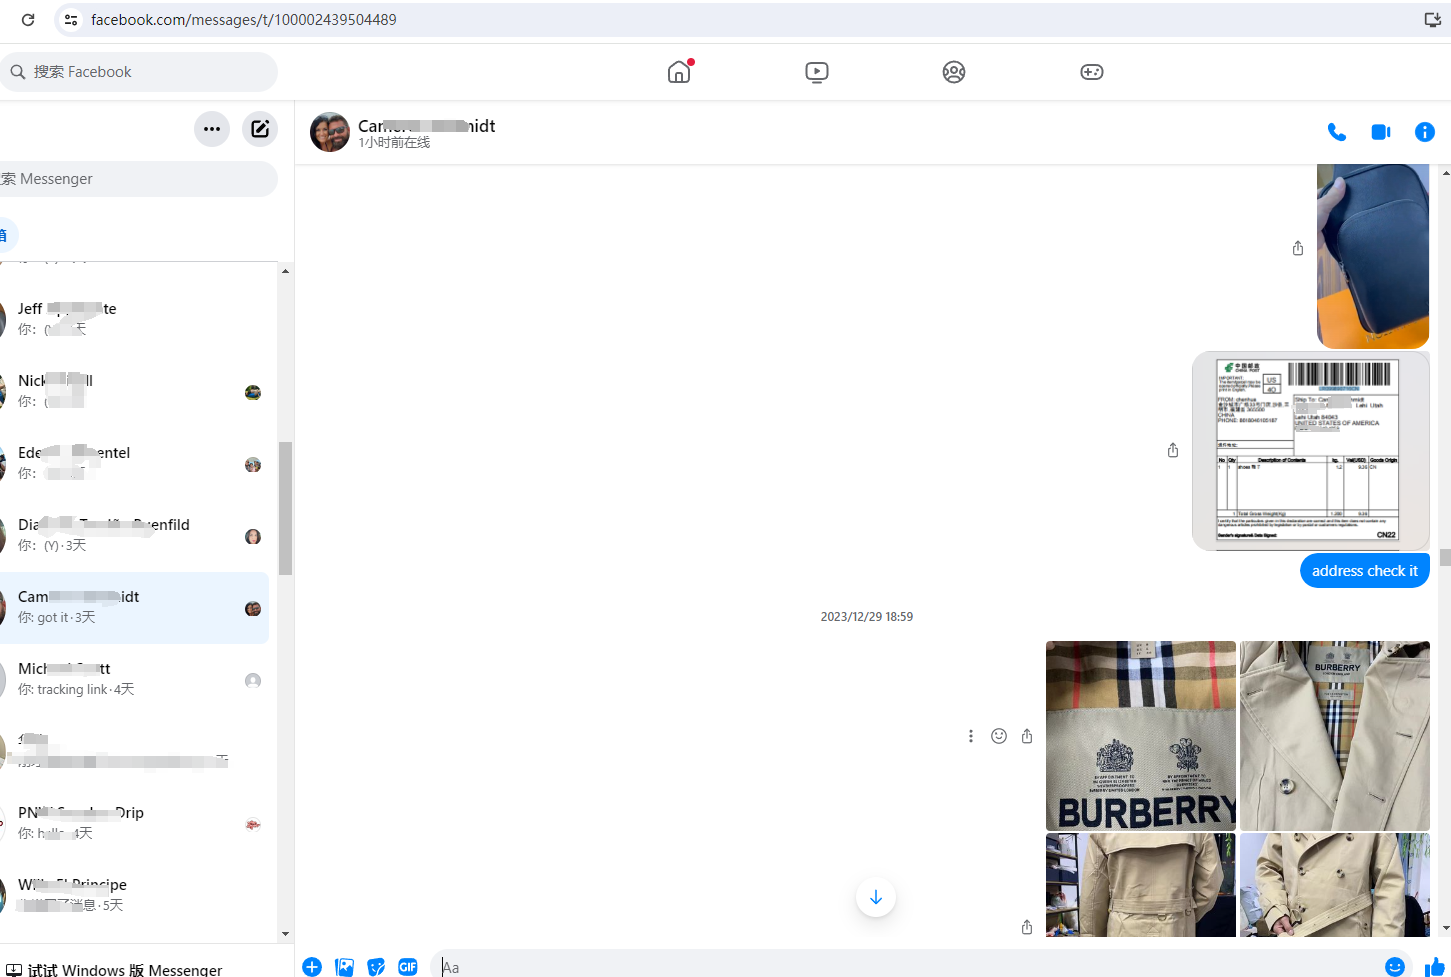
Task: Click the message input field
Action: (900, 966)
